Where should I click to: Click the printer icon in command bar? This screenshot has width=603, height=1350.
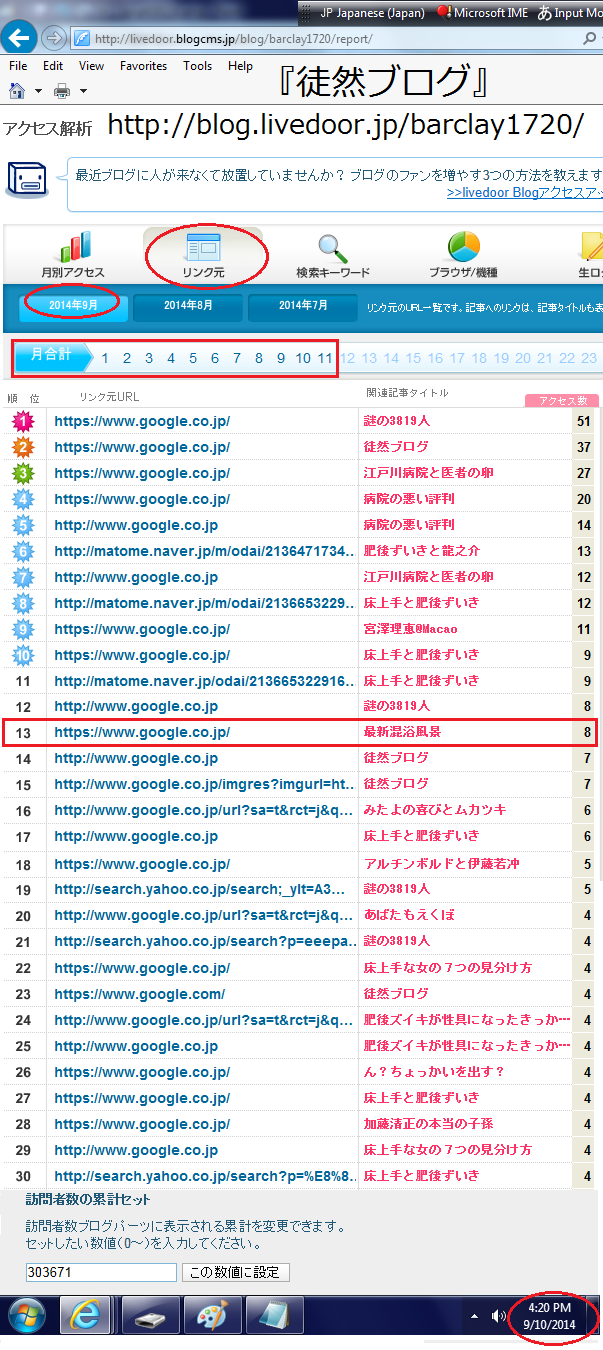pyautogui.click(x=62, y=91)
